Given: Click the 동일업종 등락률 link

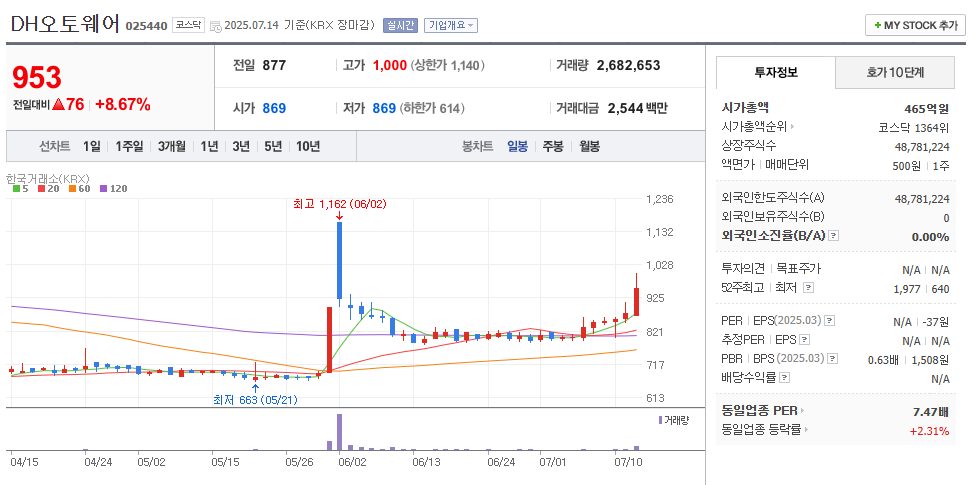Looking at the screenshot, I should click(761, 430).
